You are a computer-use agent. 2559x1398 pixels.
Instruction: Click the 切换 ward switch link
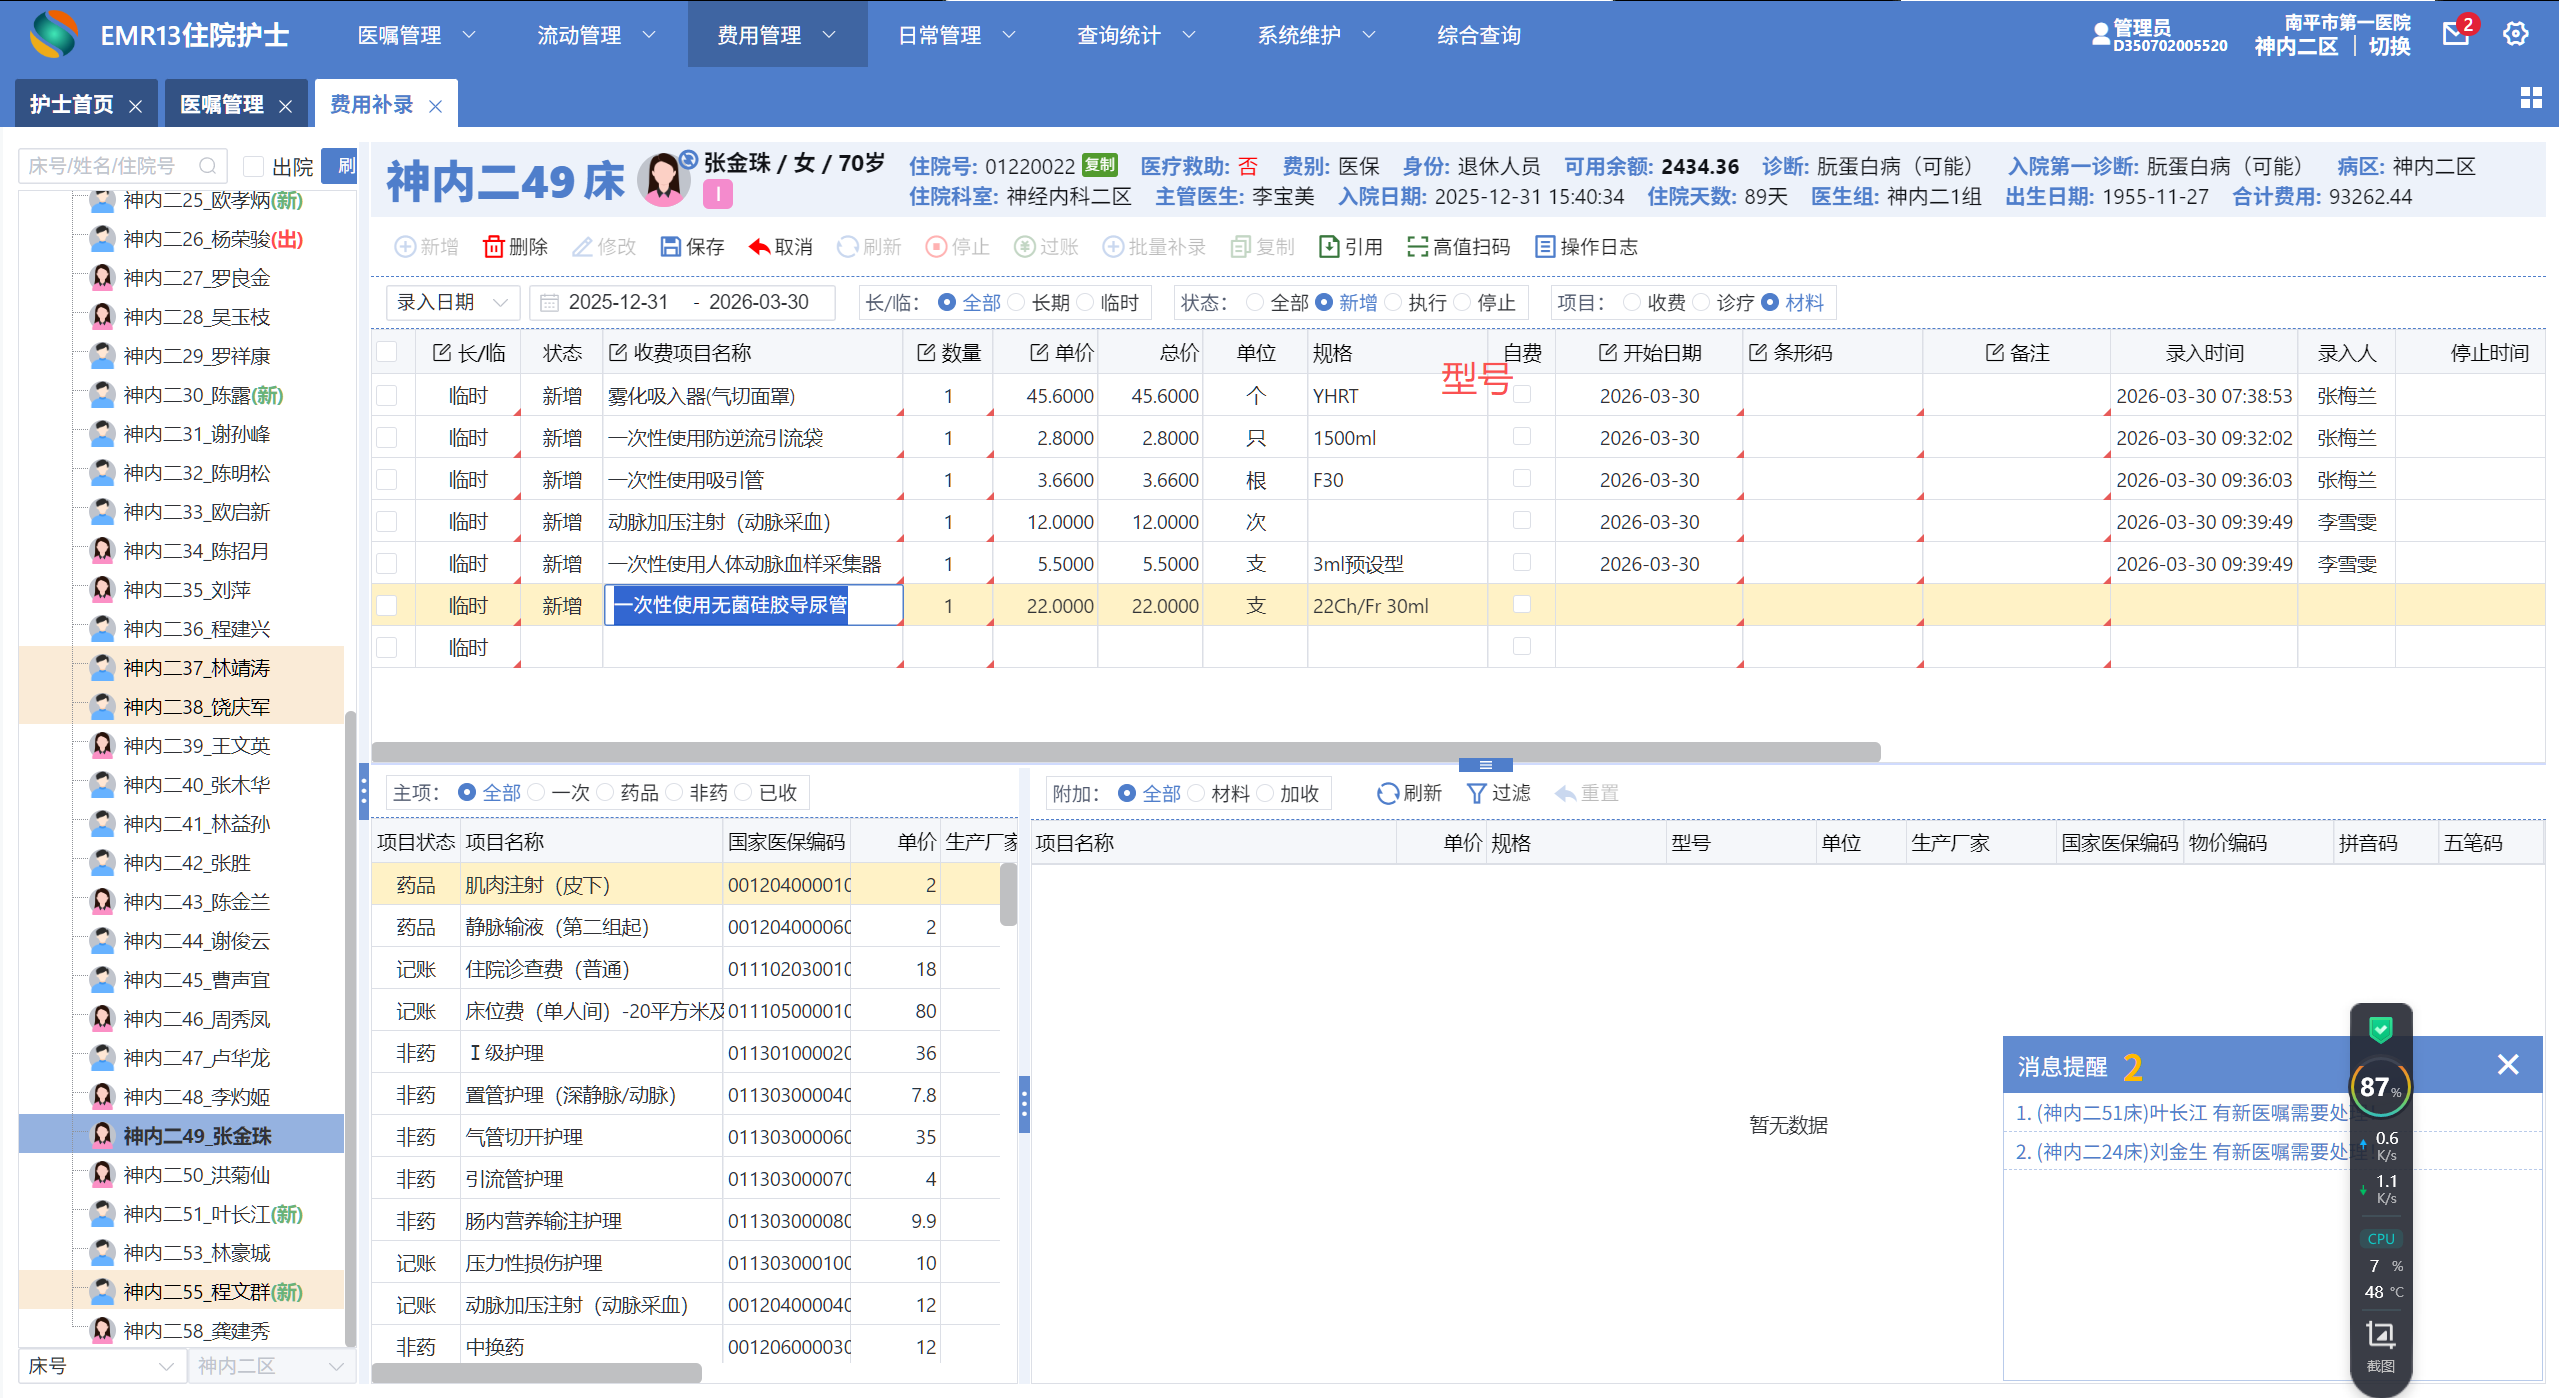click(x=2389, y=46)
